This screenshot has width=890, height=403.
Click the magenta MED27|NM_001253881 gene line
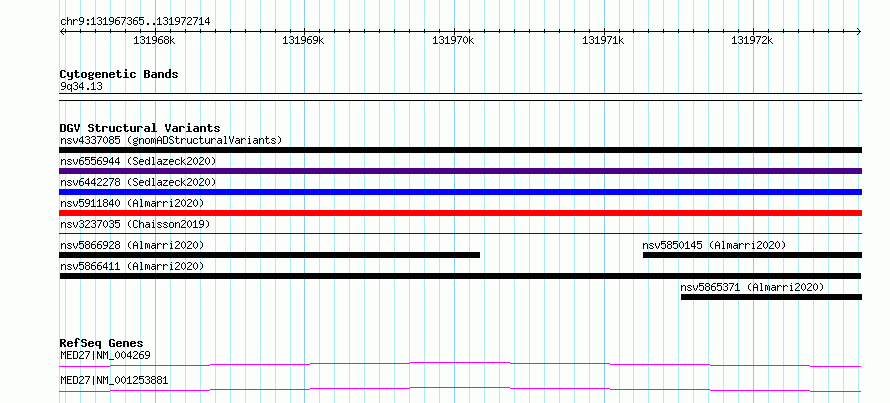(x=460, y=389)
